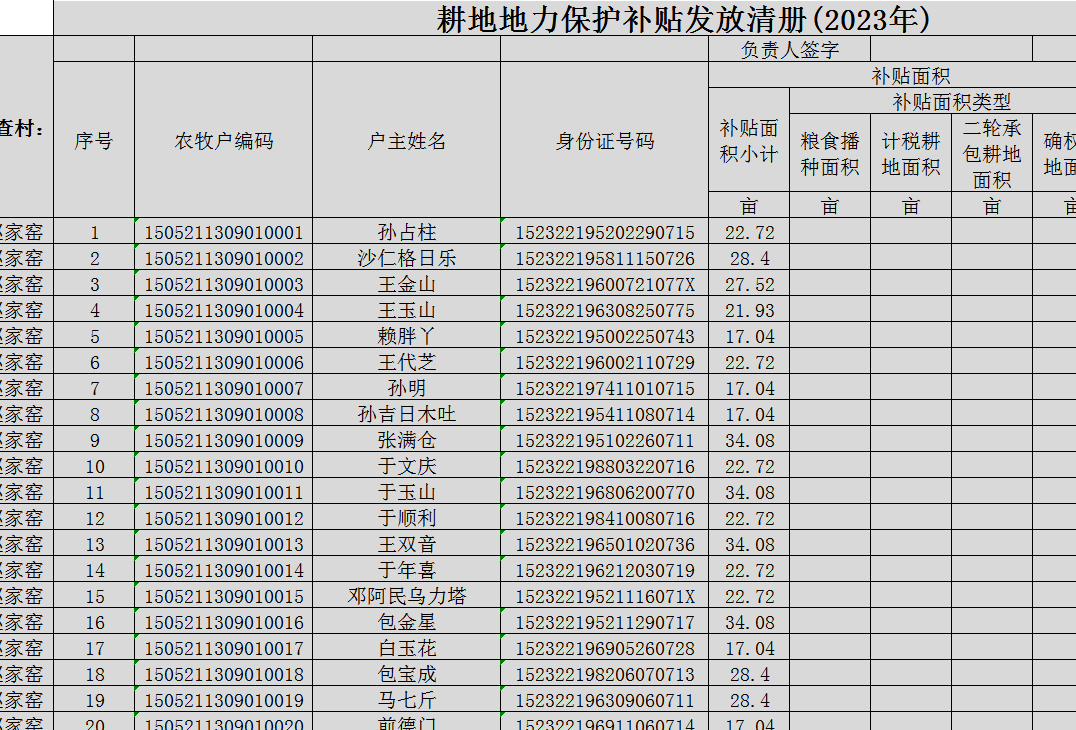Select the 负责人签字 cell
1076x730 pixels.
click(x=789, y=50)
